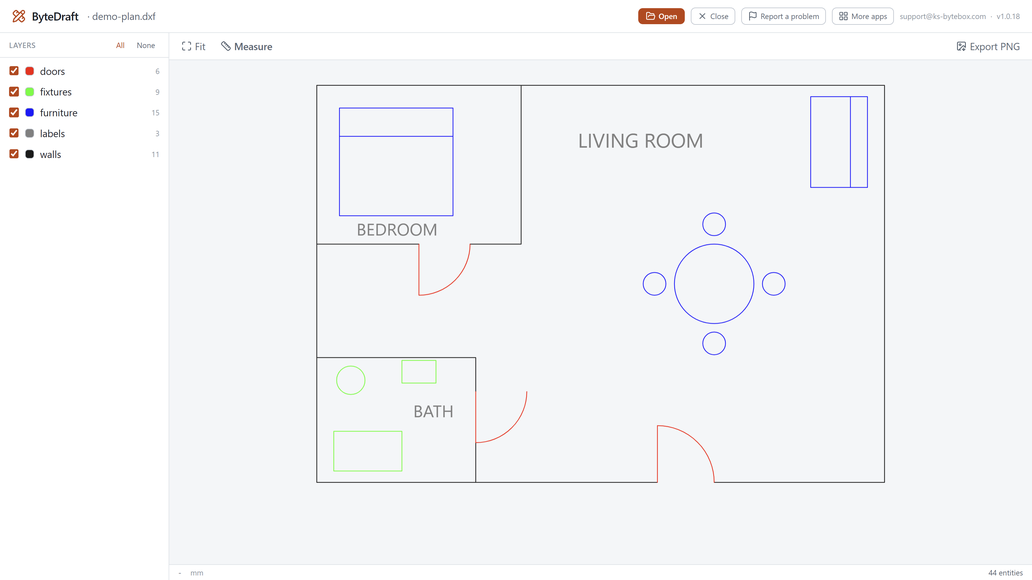Select the walls layer name

point(50,155)
